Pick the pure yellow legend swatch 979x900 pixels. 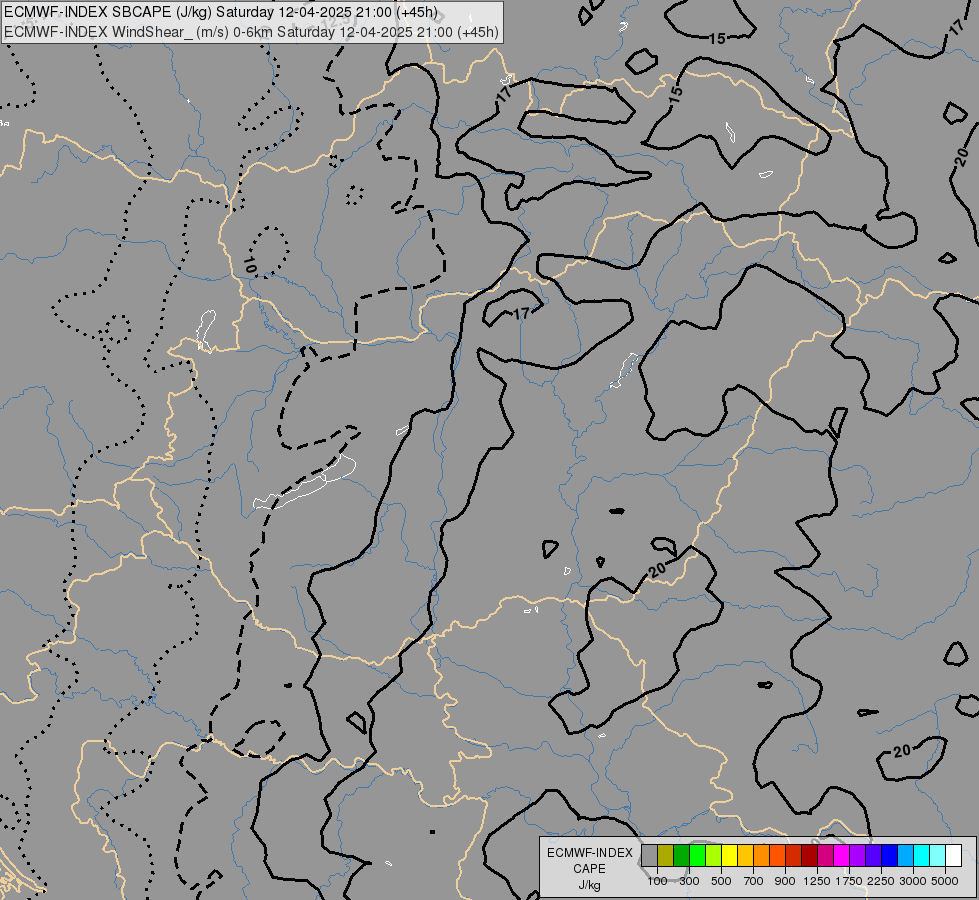pos(729,856)
